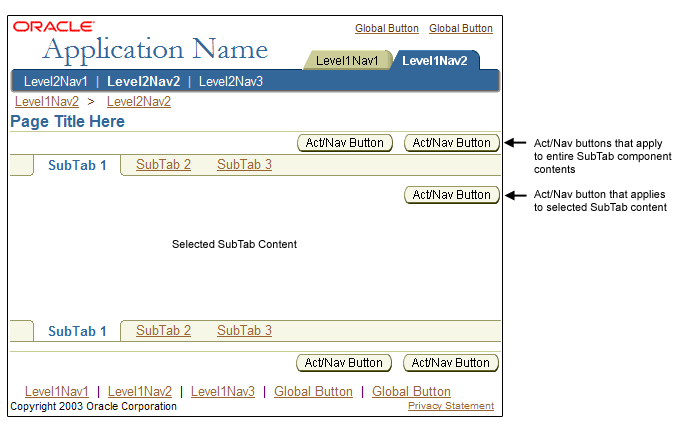Open the Privacy Statement link
The width and height of the screenshot is (680, 433).
pos(451,406)
